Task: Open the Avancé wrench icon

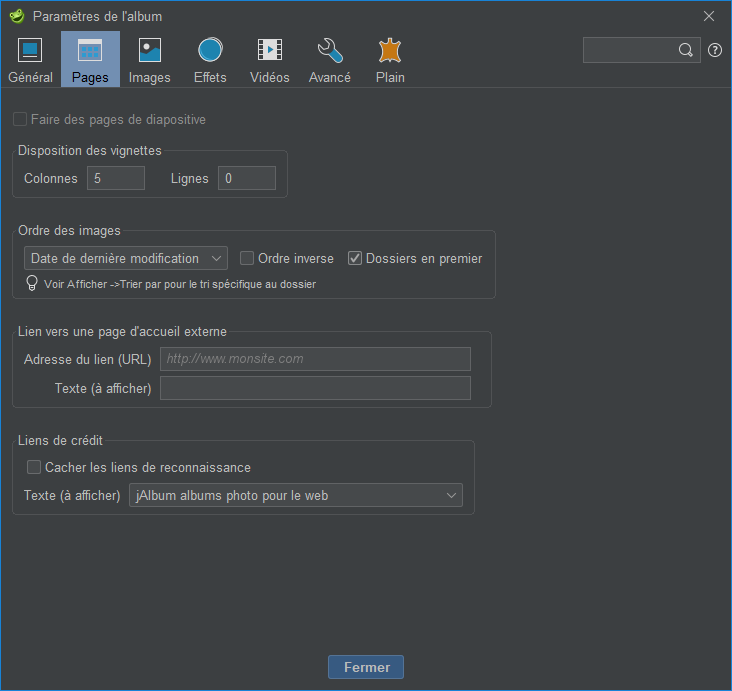Action: [x=330, y=50]
